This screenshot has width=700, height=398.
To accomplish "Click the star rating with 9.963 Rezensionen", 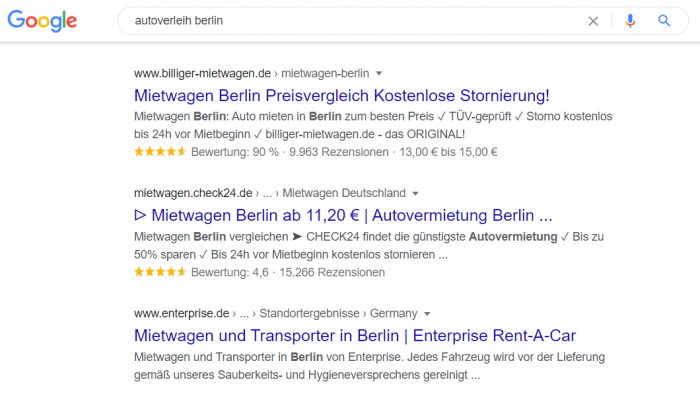I will pos(160,152).
